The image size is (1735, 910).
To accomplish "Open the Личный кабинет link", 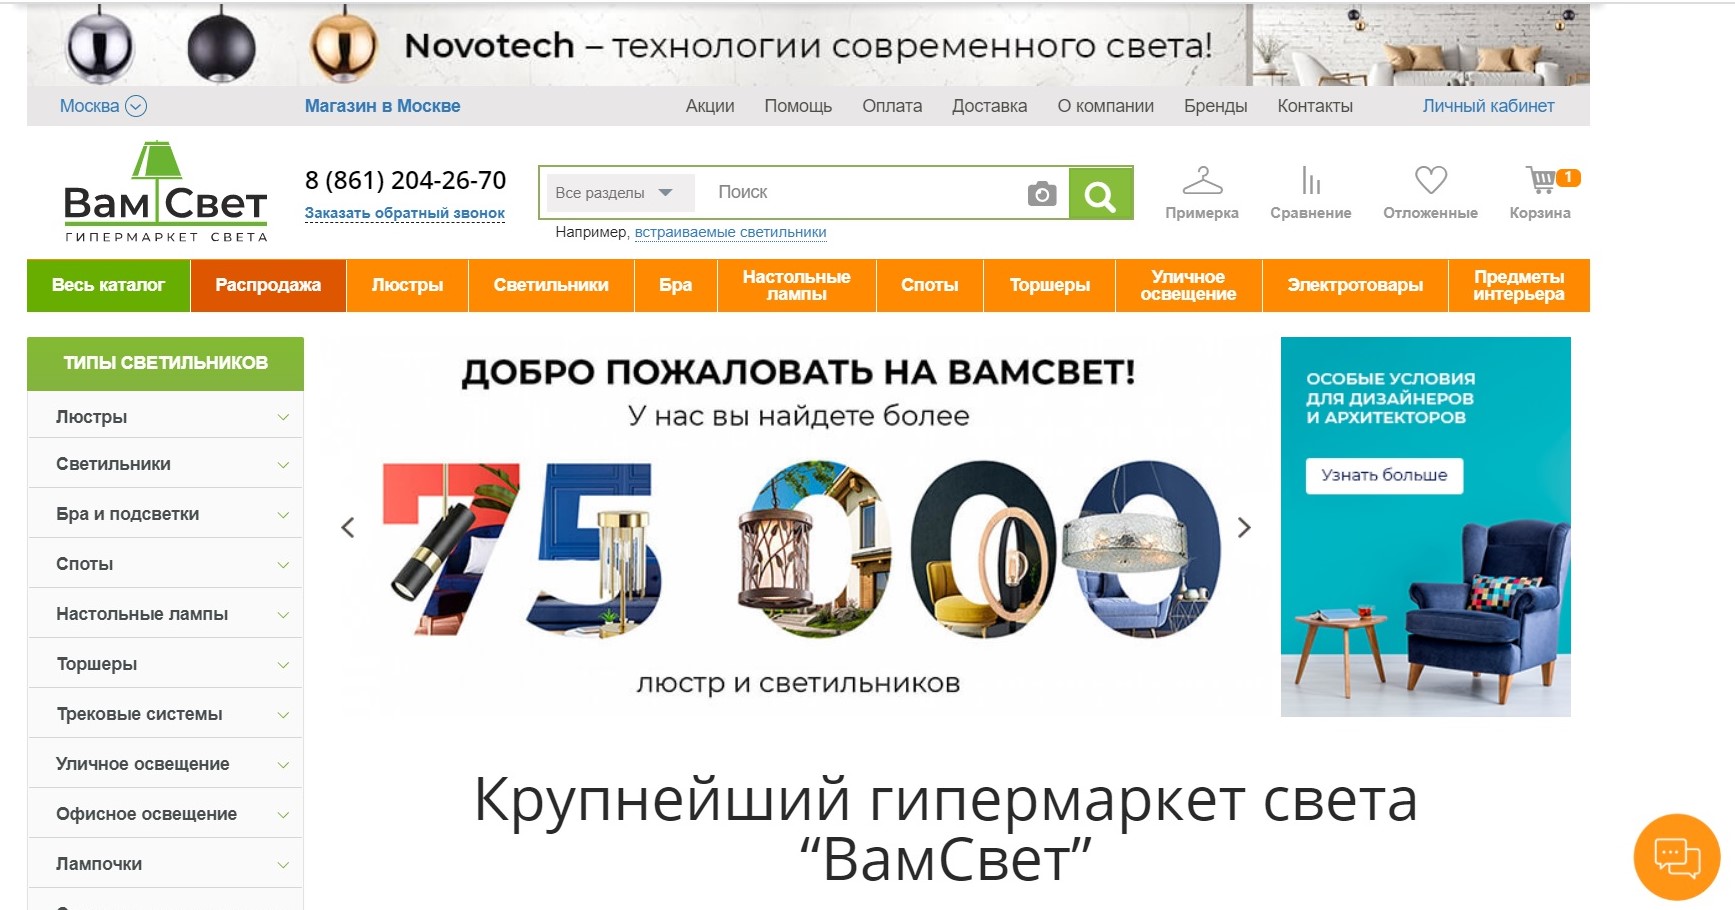I will pyautogui.click(x=1488, y=106).
